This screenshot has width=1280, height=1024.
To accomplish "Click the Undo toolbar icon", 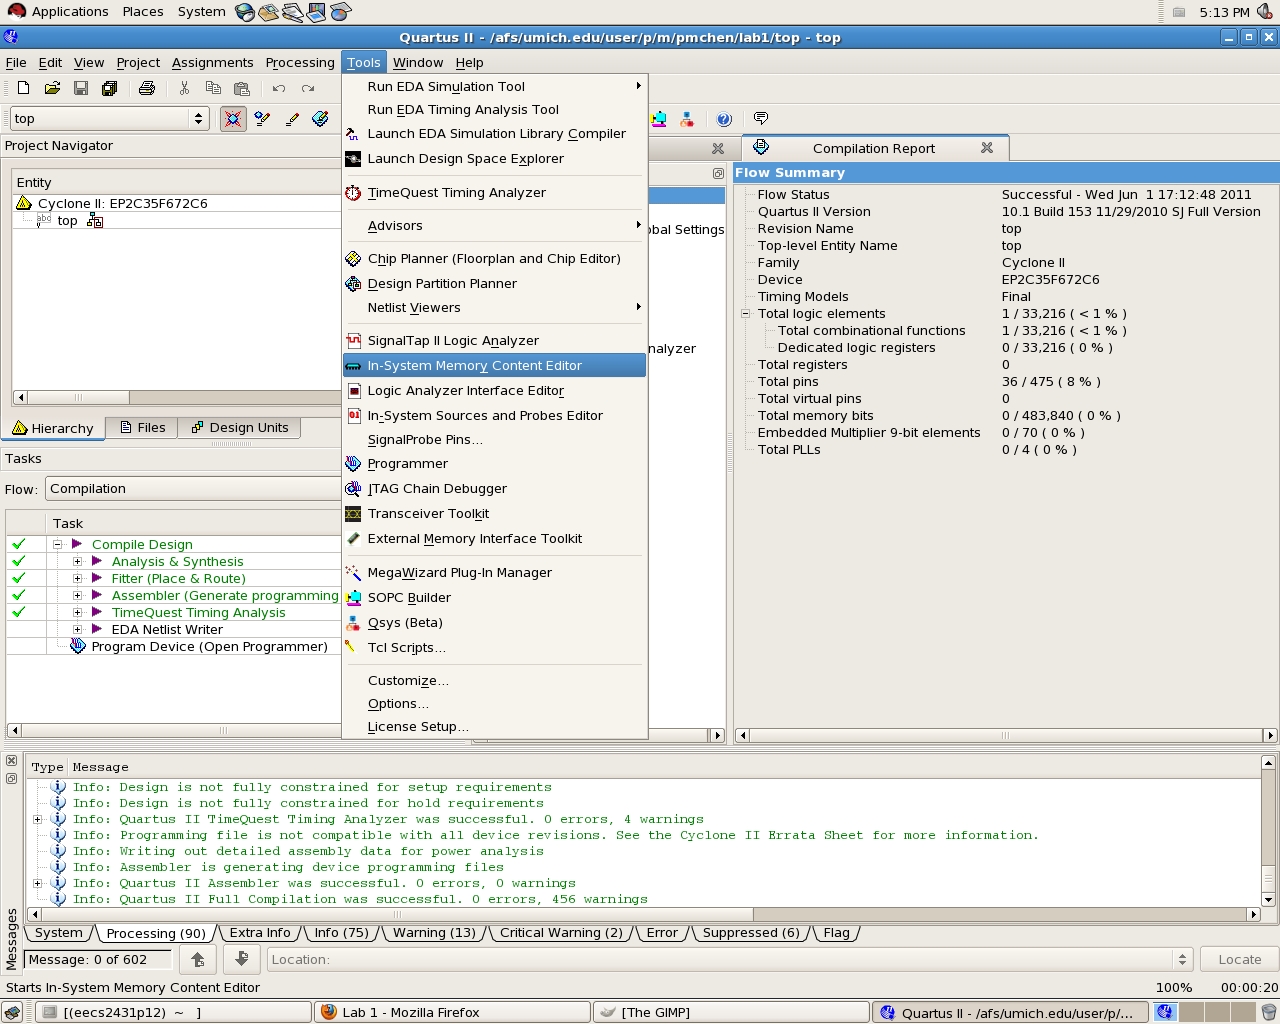I will coord(279,88).
